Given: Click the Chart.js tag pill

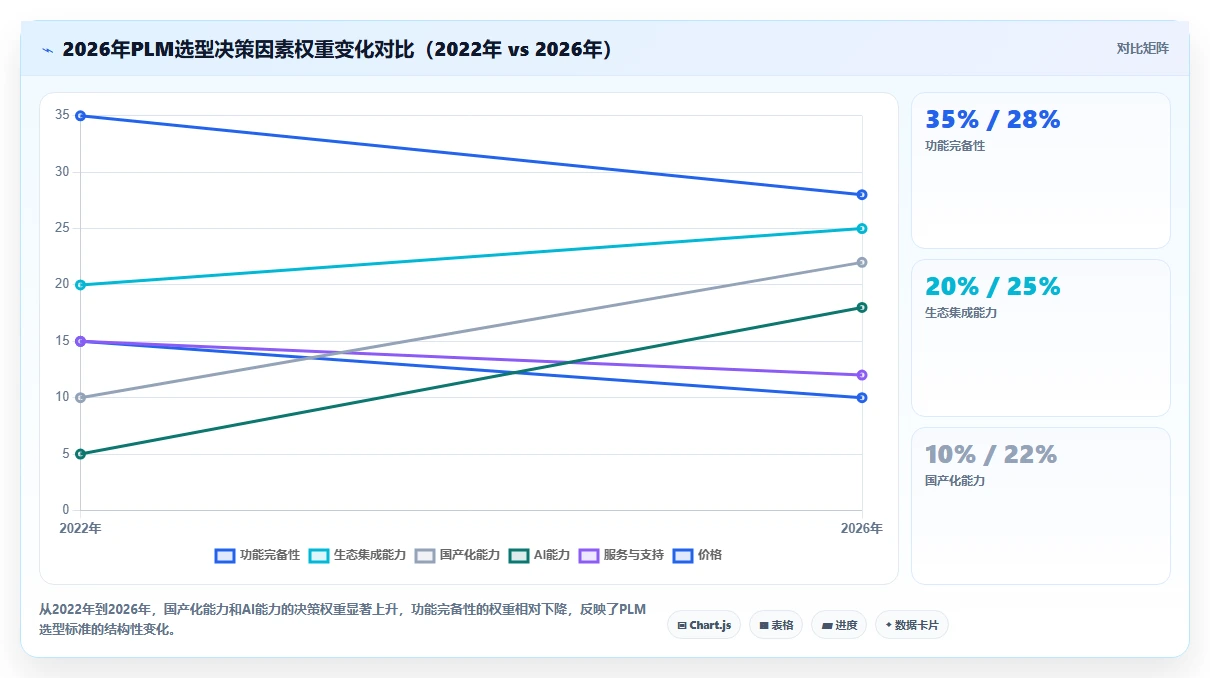Looking at the screenshot, I should tap(704, 625).
